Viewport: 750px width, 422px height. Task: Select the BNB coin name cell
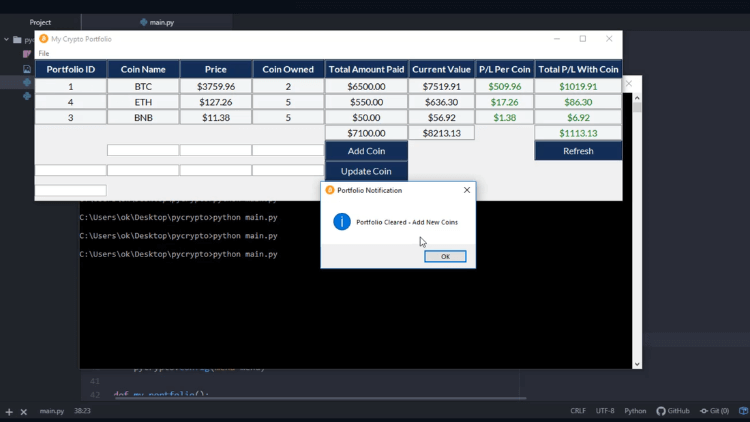[x=143, y=117]
